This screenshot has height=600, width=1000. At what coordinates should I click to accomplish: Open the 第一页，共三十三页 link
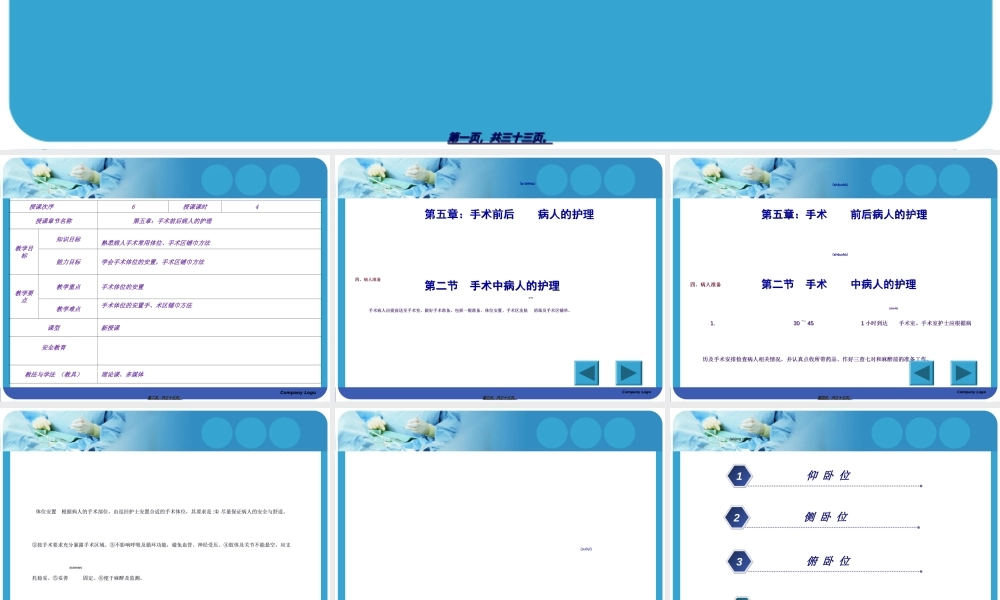pyautogui.click(x=500, y=134)
